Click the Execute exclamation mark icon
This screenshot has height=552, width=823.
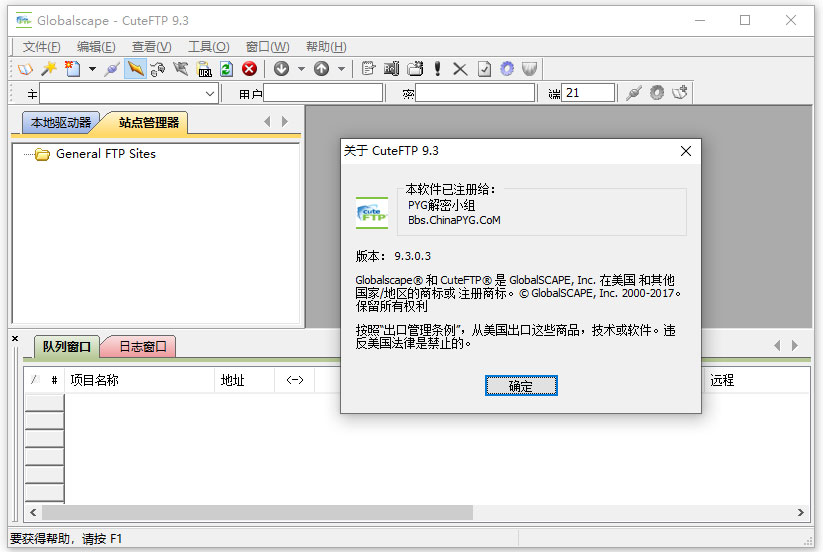pyautogui.click(x=437, y=69)
